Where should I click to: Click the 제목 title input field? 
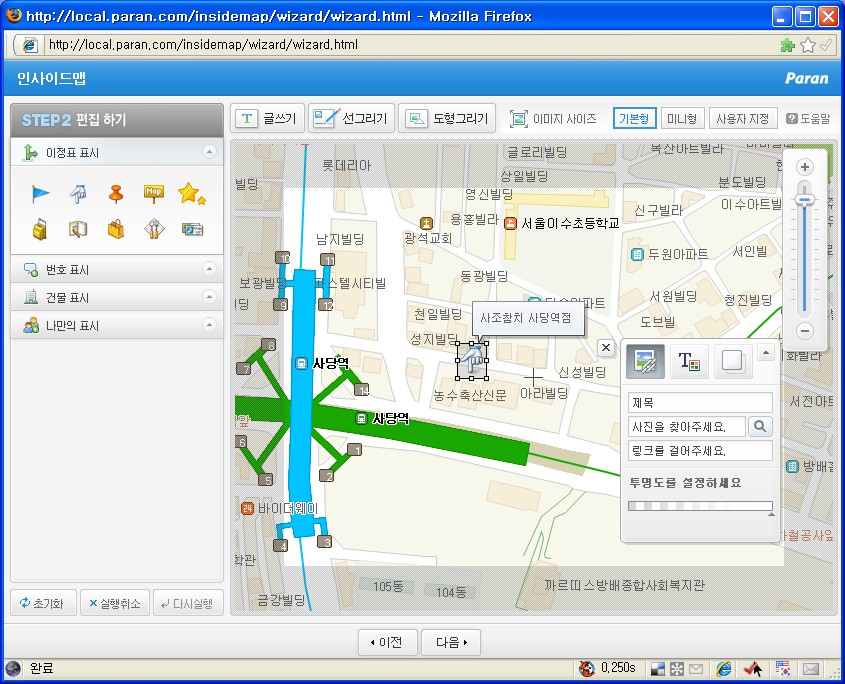[700, 403]
